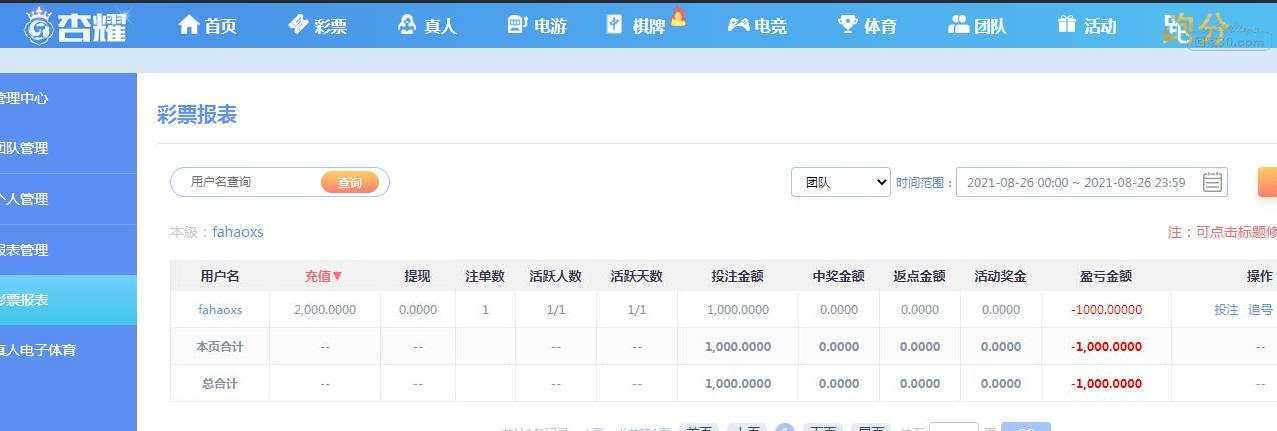Screen dimensions: 1277x431
Task: Sort table by 注单数 column header
Action: coord(485,276)
